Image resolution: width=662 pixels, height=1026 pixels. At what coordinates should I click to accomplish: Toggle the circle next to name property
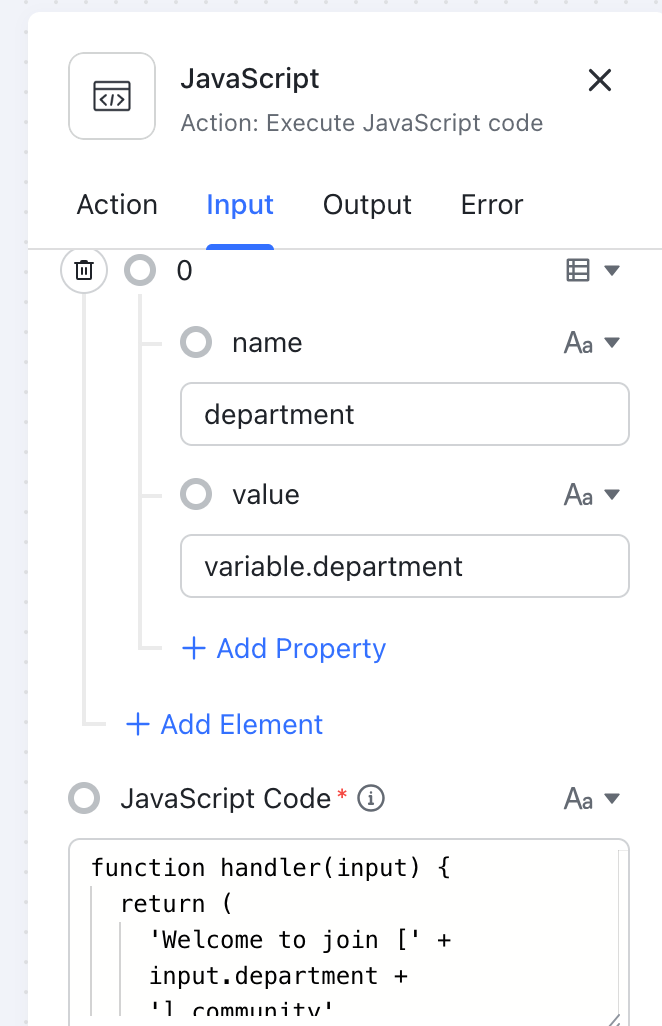point(196,343)
